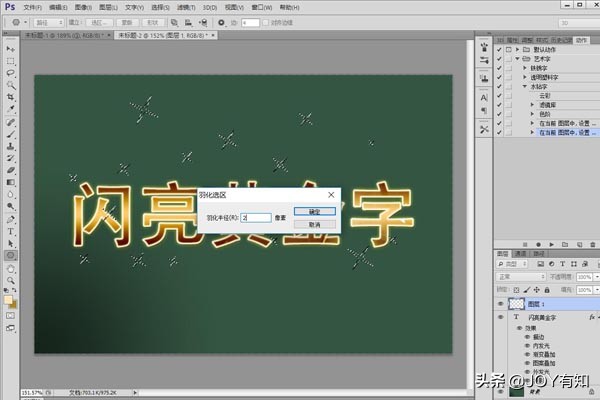This screenshot has height=400, width=600.
Task: Select the Lasso tool
Action: pyautogui.click(x=10, y=73)
